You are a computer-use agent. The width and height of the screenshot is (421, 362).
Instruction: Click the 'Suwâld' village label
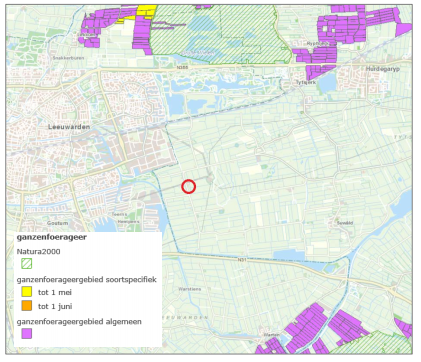[x=345, y=223]
